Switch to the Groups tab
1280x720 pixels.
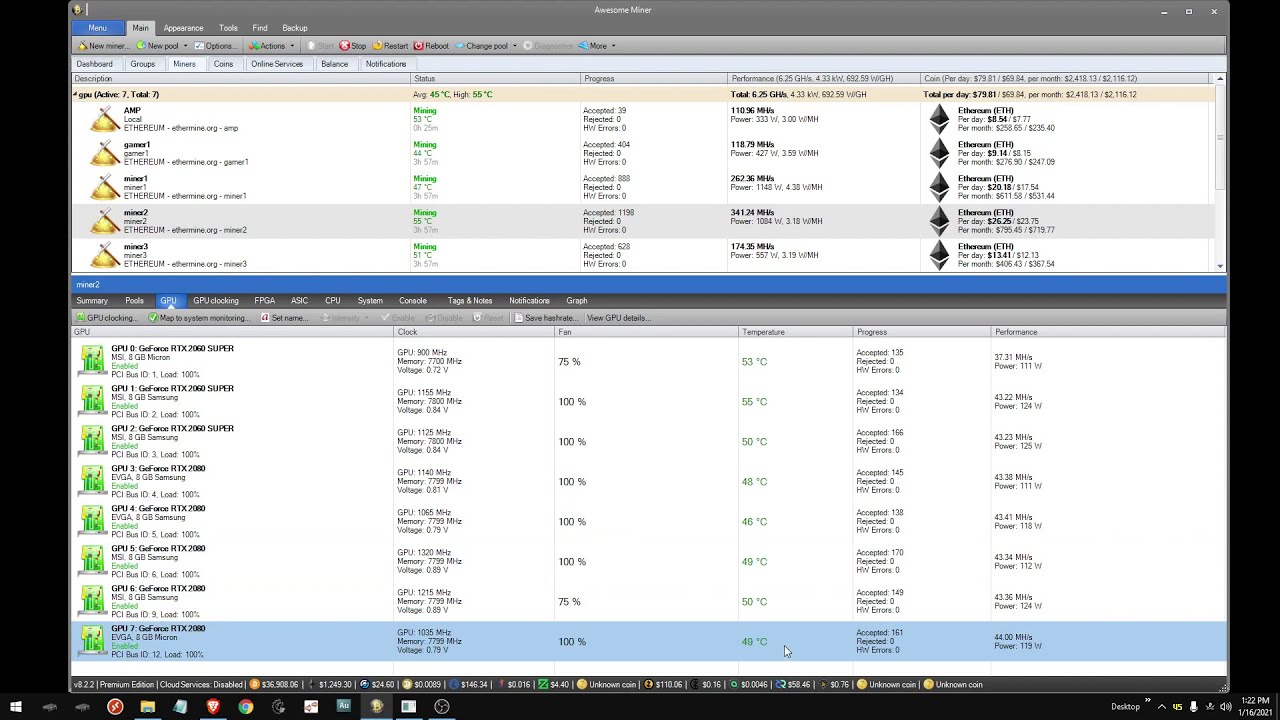[143, 64]
